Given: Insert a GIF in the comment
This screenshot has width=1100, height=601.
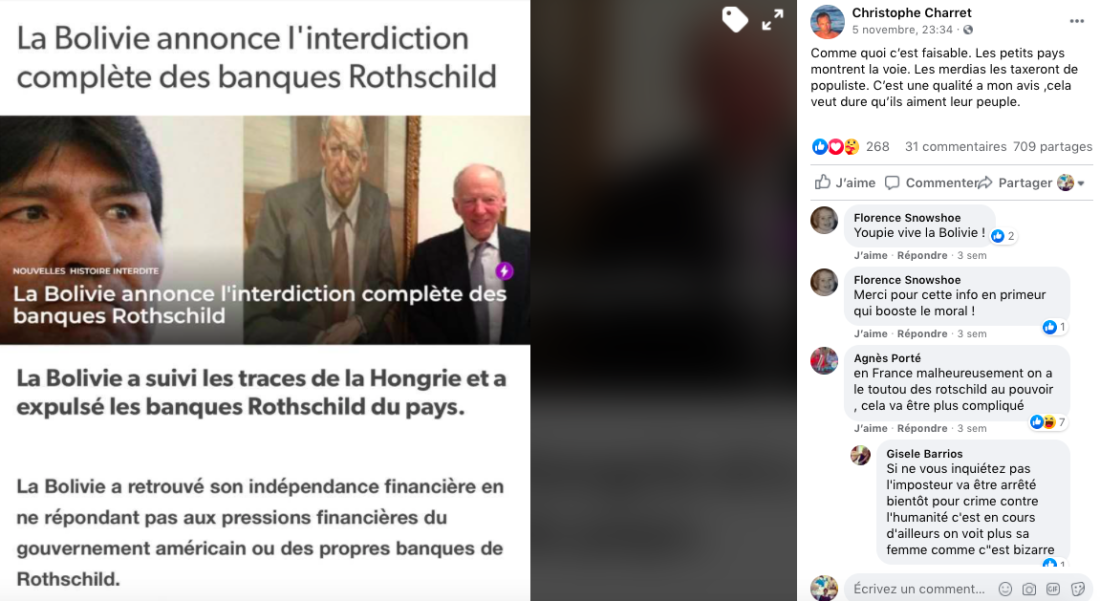Looking at the screenshot, I should pos(1053,589).
